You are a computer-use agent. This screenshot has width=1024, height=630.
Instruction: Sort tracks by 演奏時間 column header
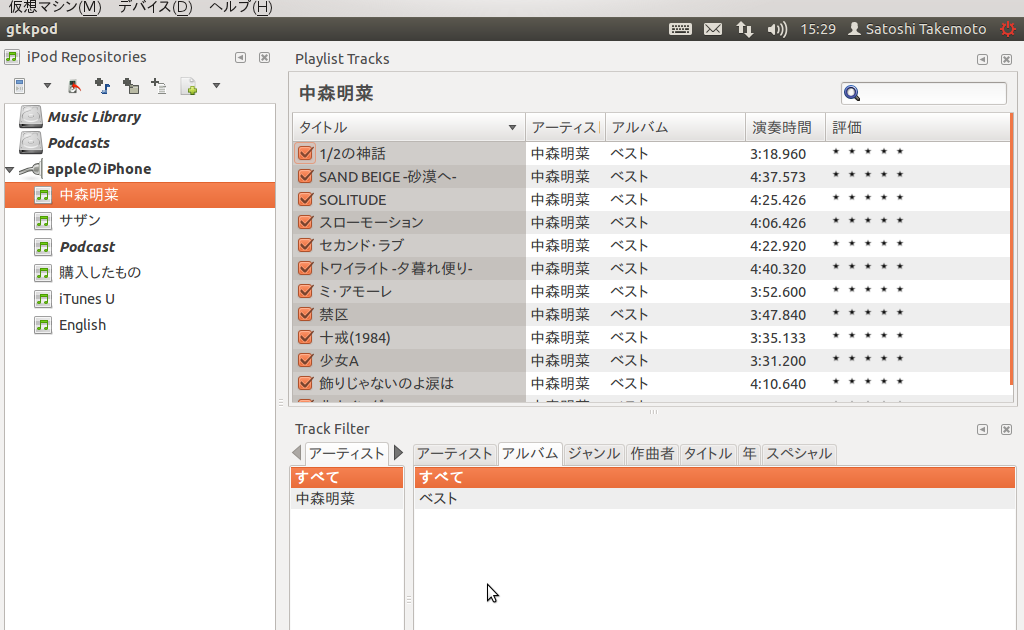tap(785, 127)
